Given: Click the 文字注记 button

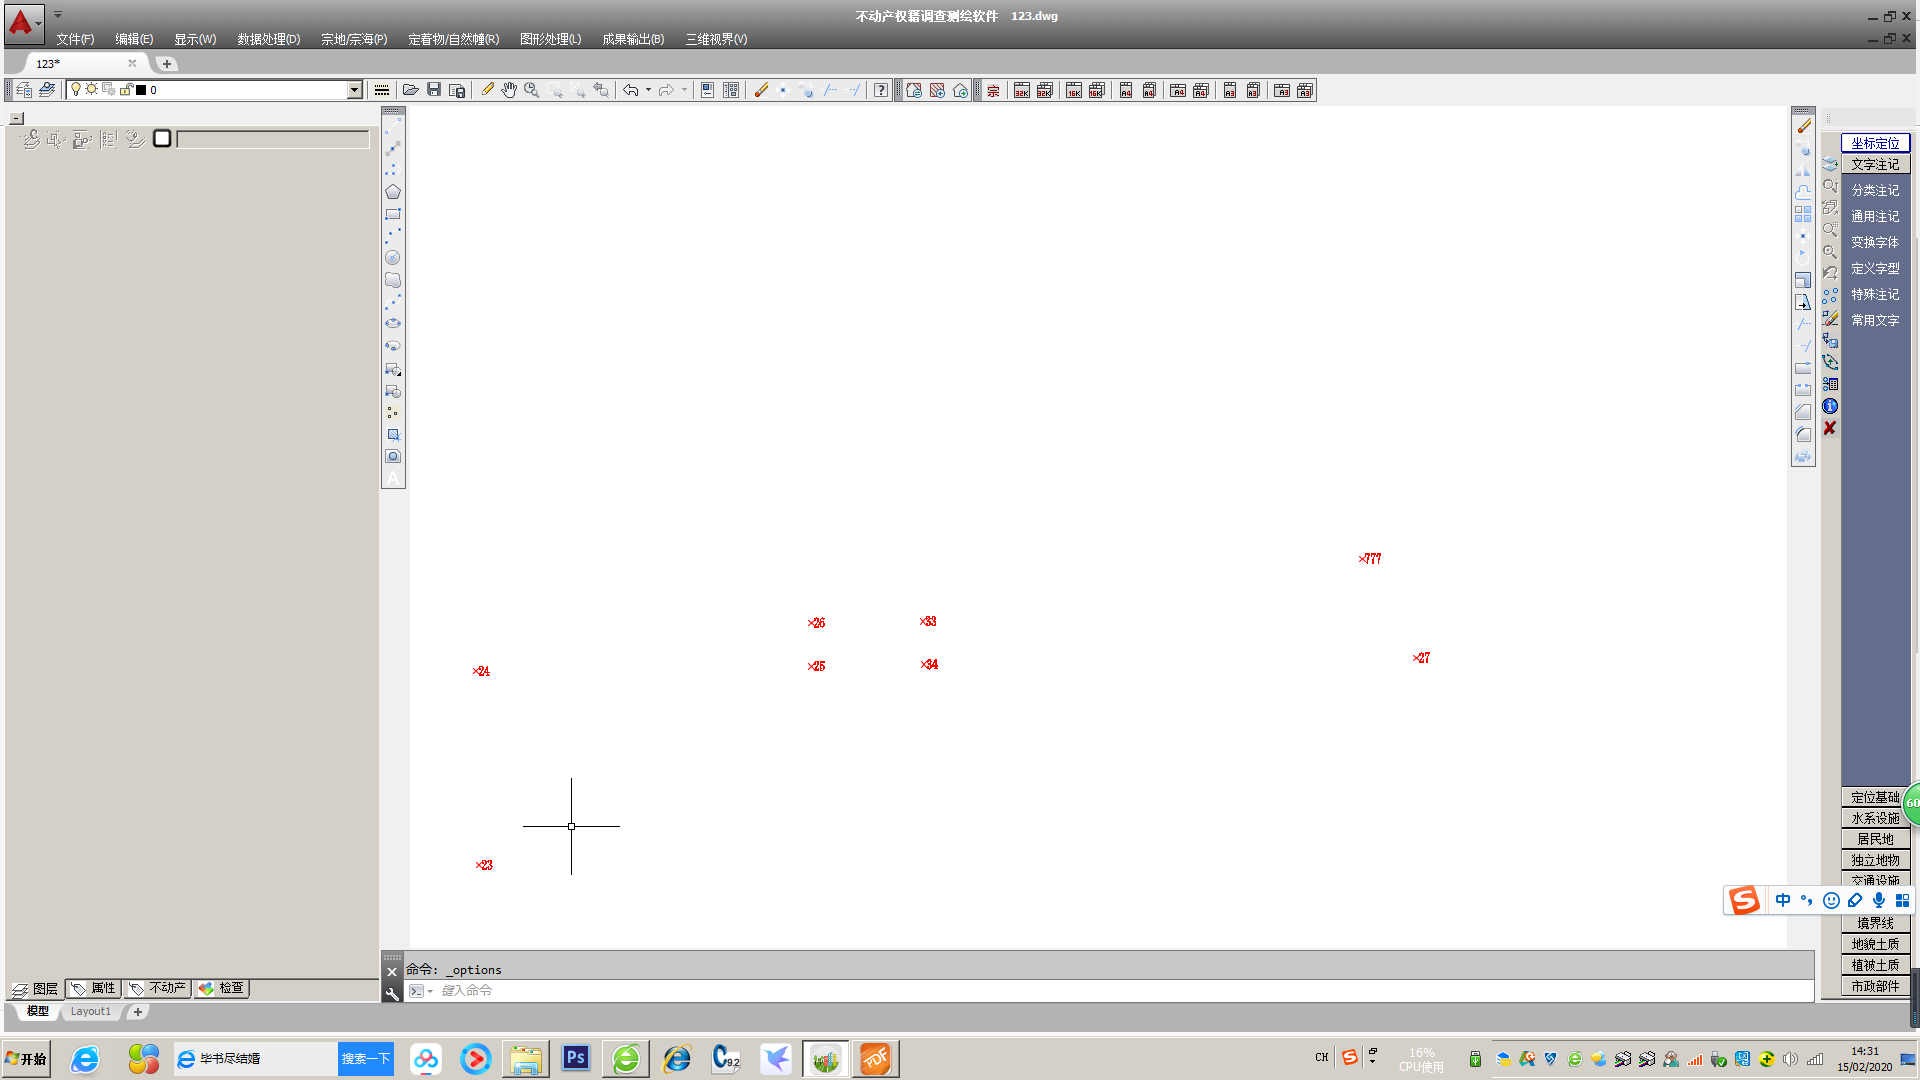Looking at the screenshot, I should point(1875,164).
